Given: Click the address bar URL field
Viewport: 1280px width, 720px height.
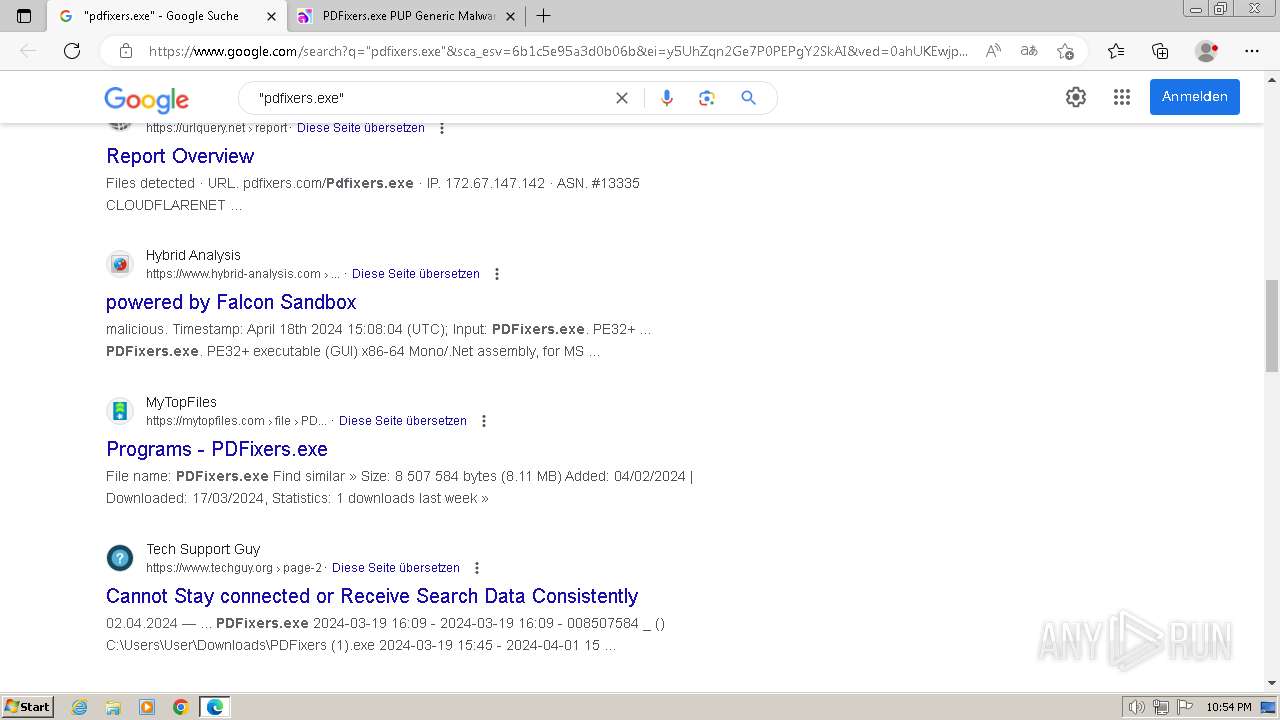Looking at the screenshot, I should (558, 51).
